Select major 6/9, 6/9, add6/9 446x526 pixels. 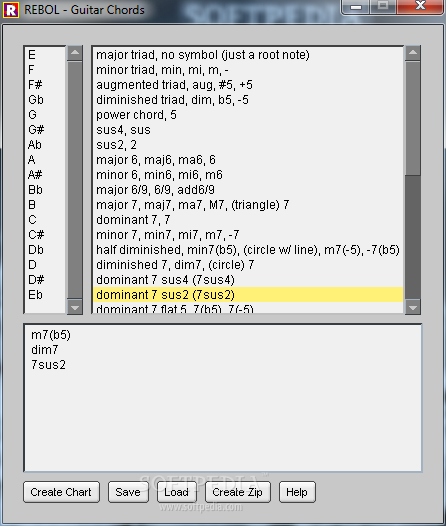tap(248, 190)
